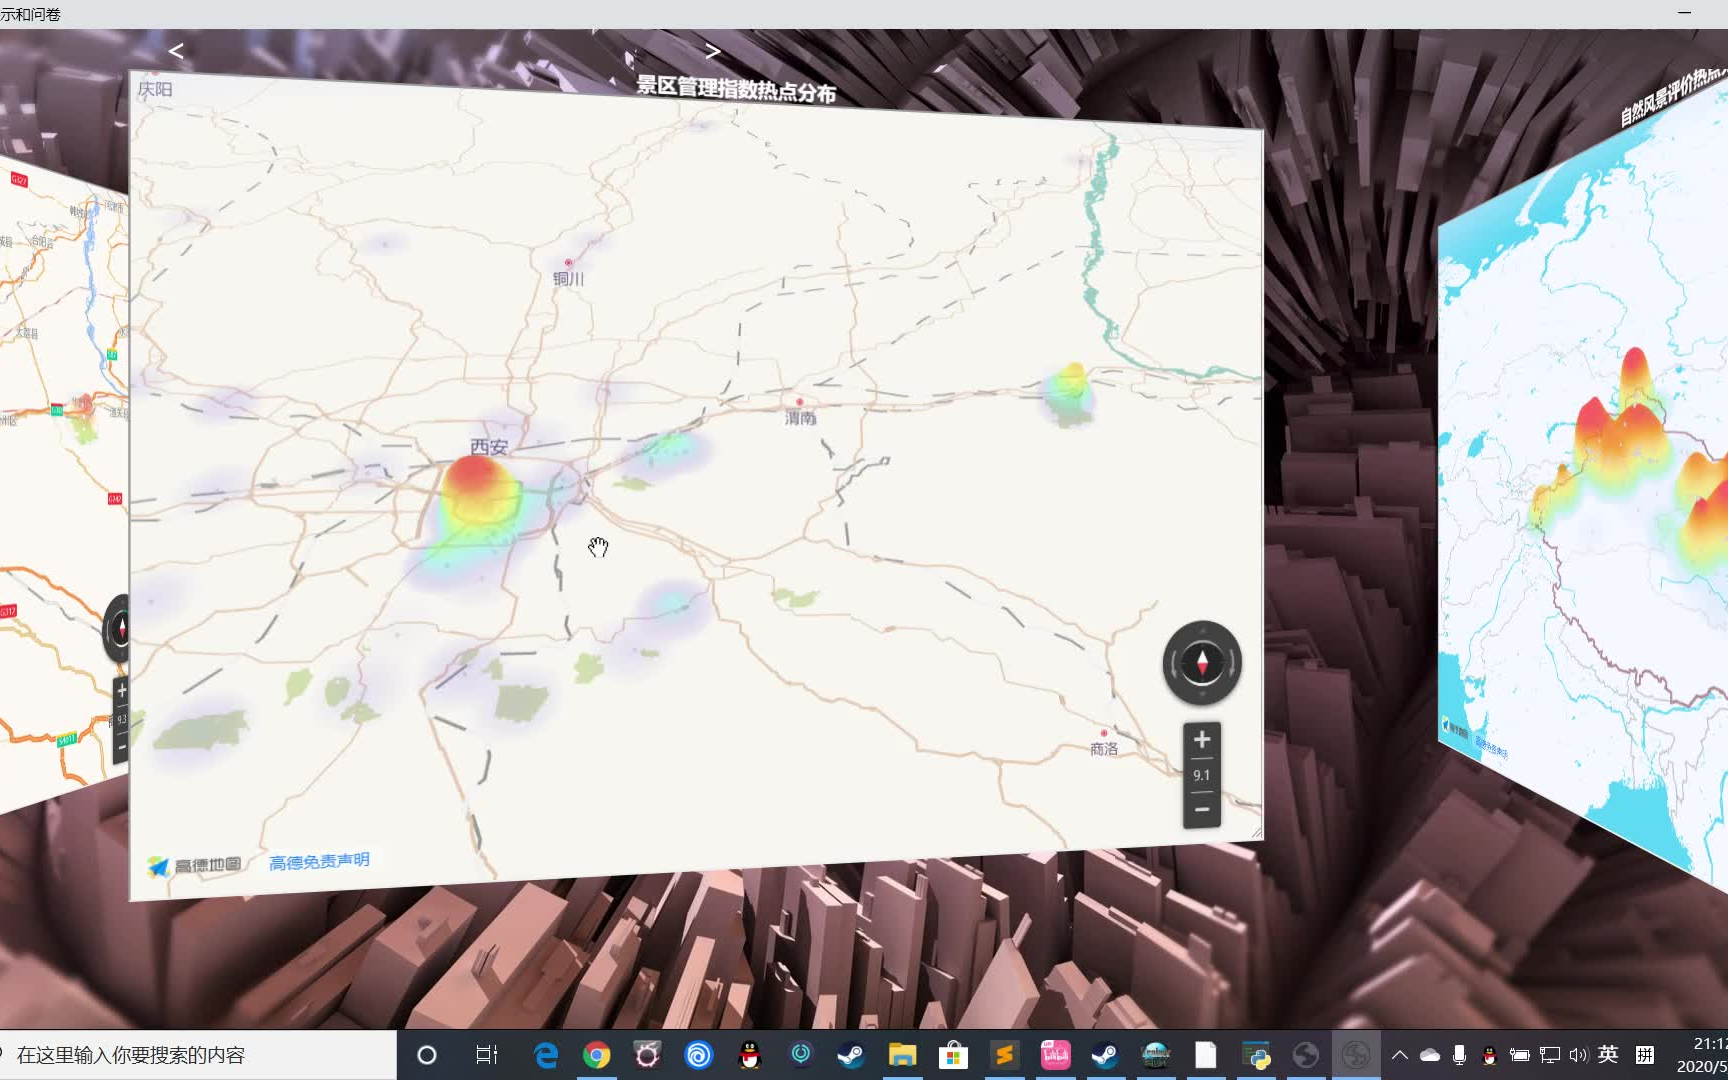
Task: Click the heatmap hotspot east of 渭南
Action: pos(1069,391)
